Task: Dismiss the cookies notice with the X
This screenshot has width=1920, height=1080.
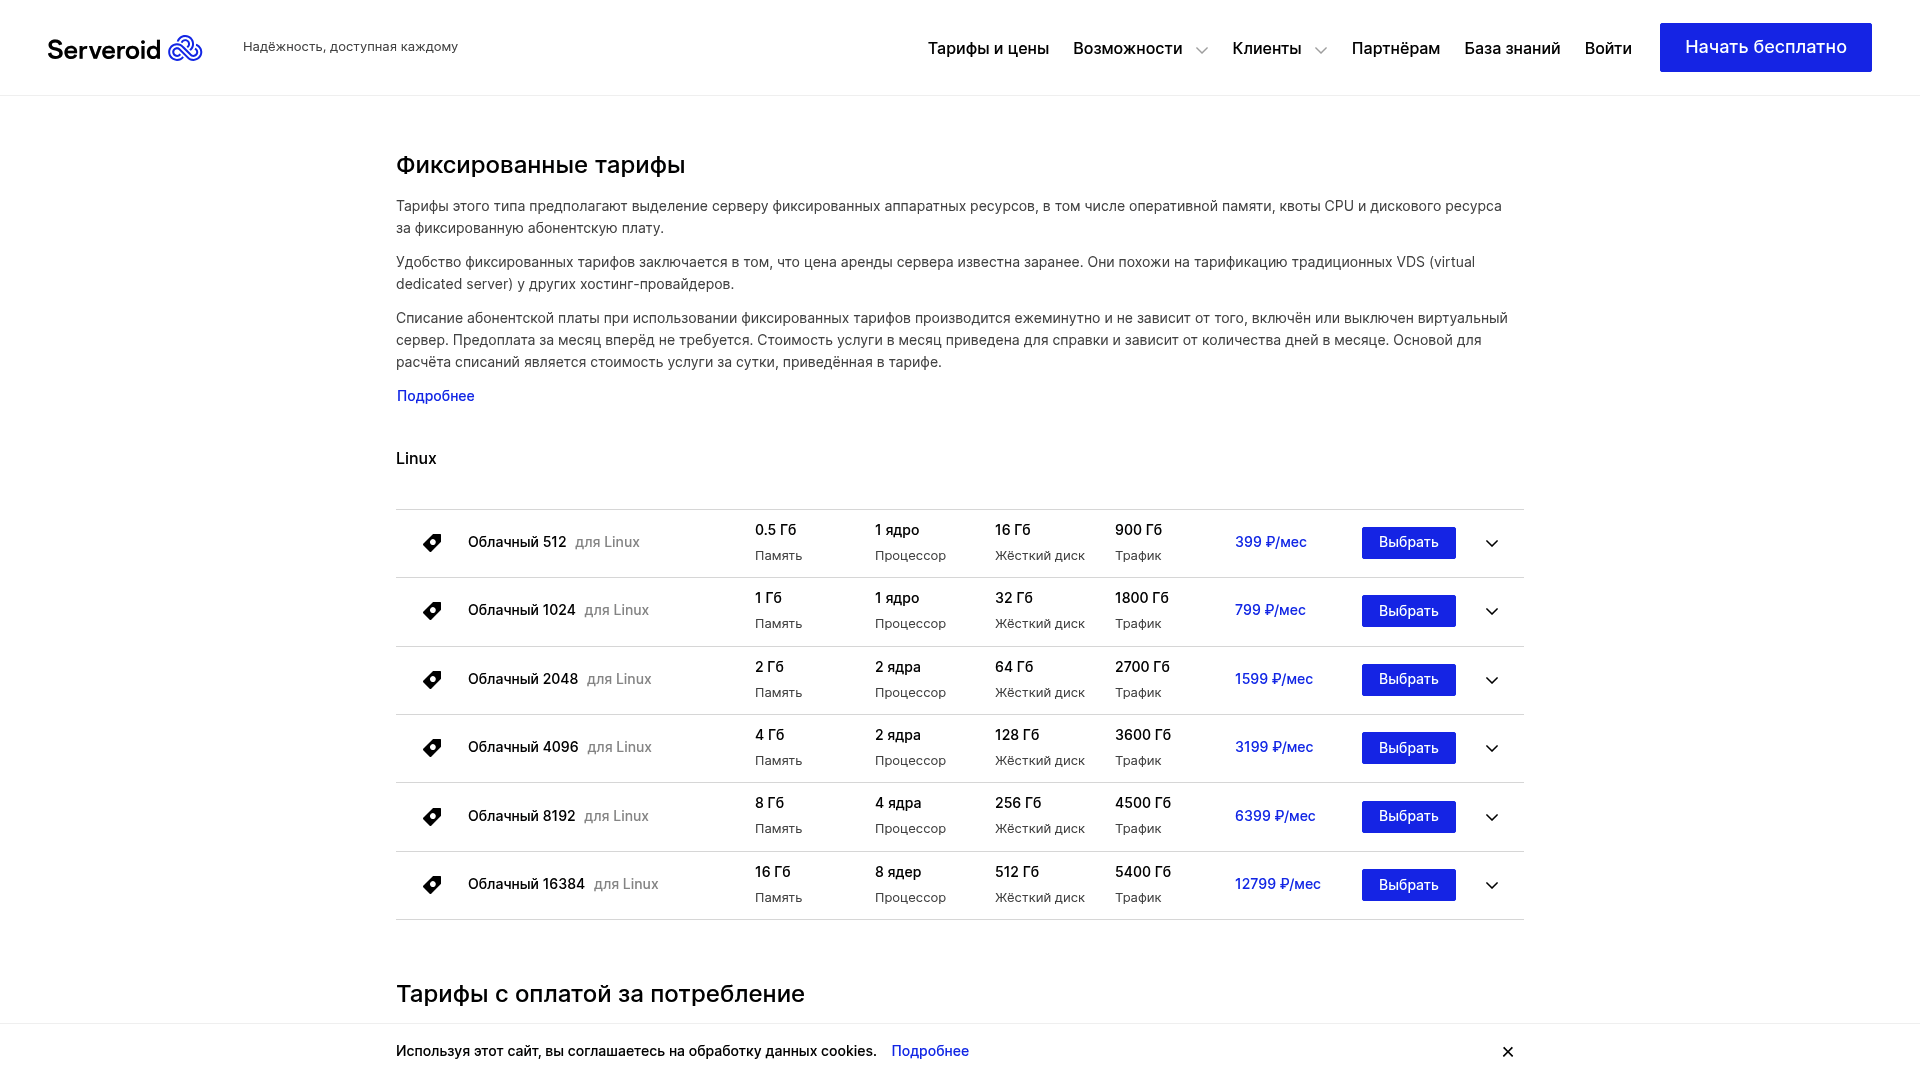Action: [x=1508, y=1052]
